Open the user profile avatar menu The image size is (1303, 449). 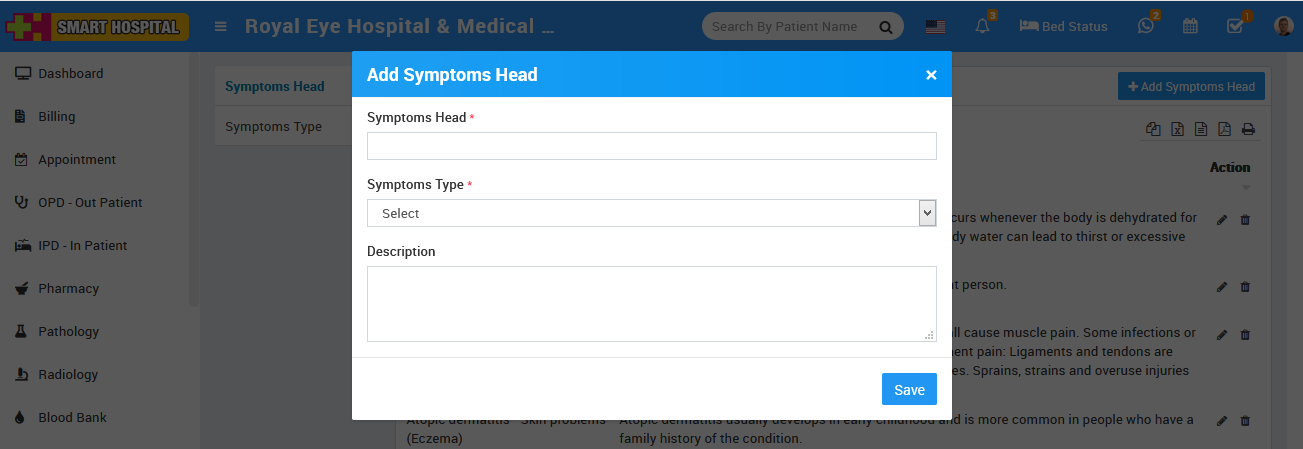click(1284, 26)
